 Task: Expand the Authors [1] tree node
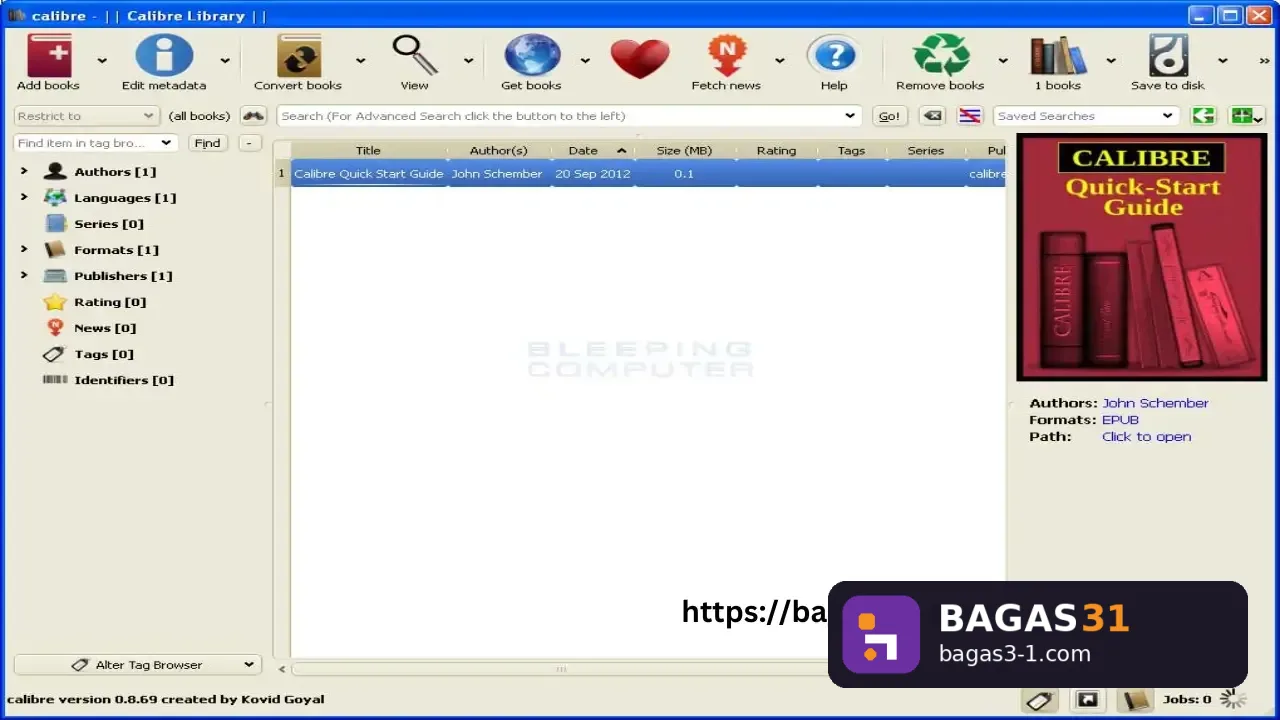24,171
